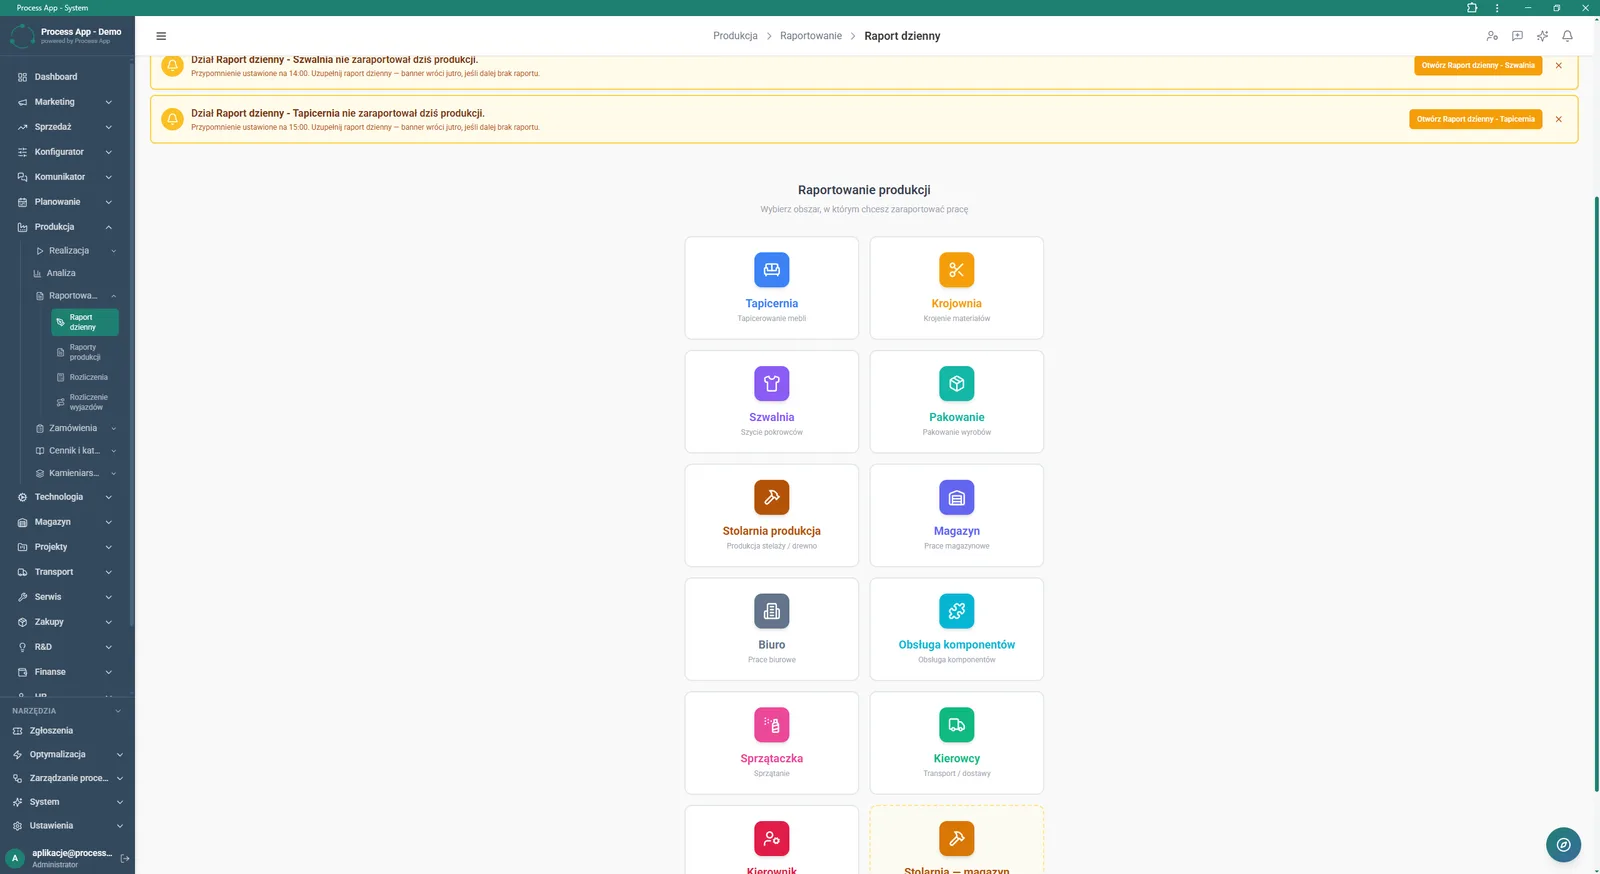1600x874 pixels.
Task: Toggle the hamburger sidebar menu
Action: tap(161, 36)
